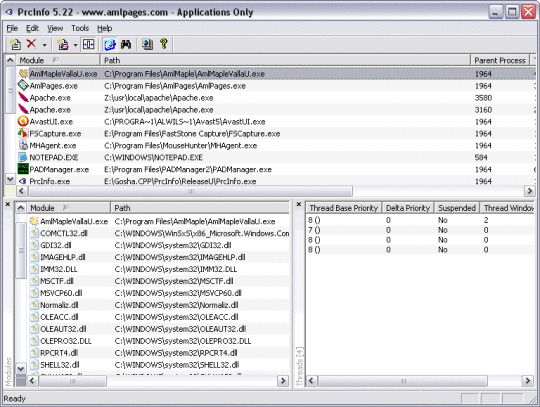The image size is (540, 407).
Task: Select the first Apache.exe feather icon with parent 3580
Action: 23,97
